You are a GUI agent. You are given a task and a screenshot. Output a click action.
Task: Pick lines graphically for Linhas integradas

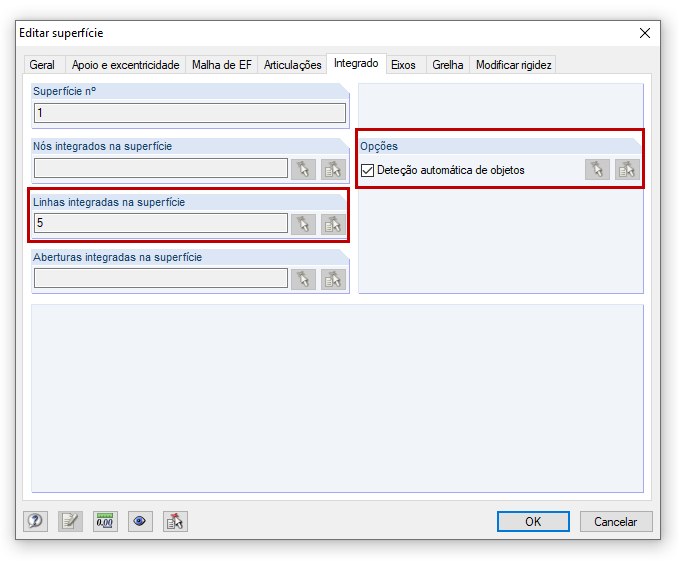click(x=304, y=224)
